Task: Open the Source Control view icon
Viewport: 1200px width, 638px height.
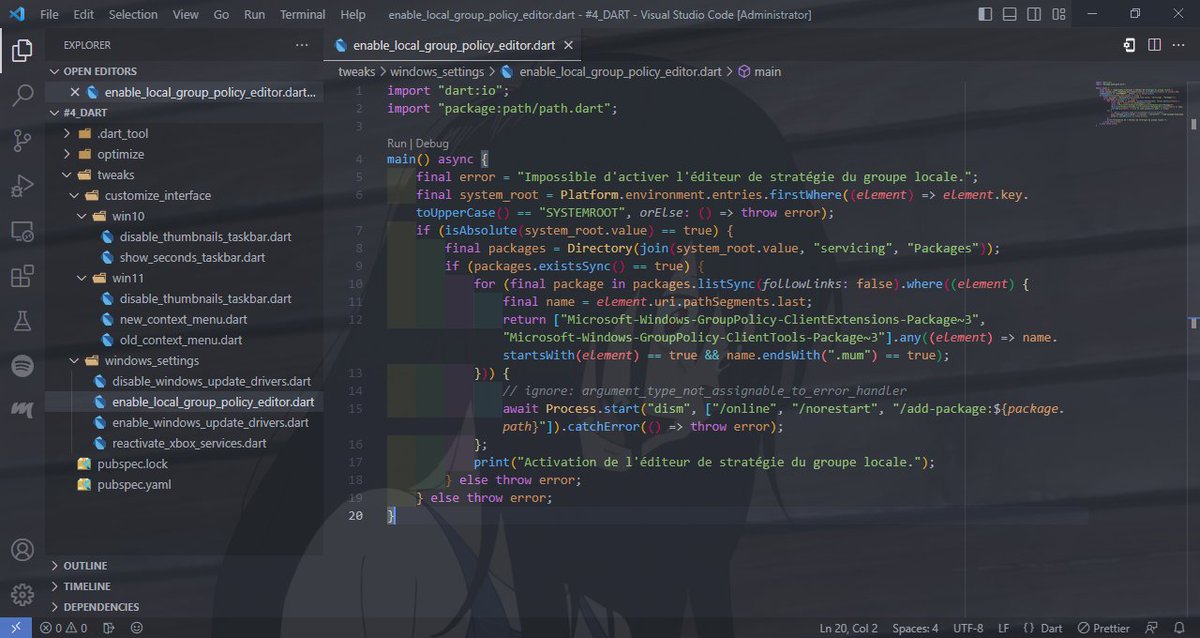Action: click(22, 141)
